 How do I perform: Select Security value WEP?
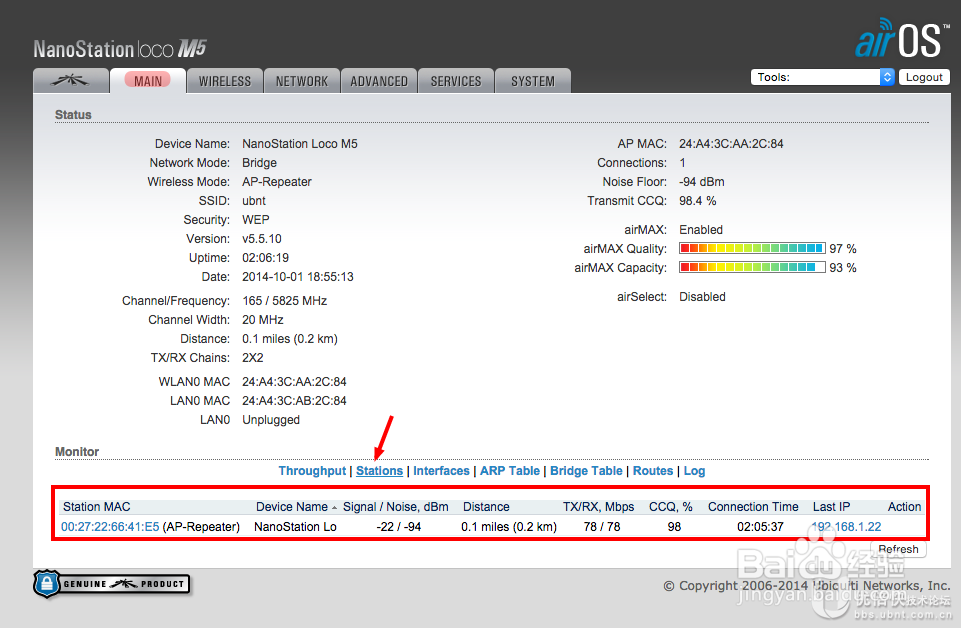pyautogui.click(x=256, y=219)
